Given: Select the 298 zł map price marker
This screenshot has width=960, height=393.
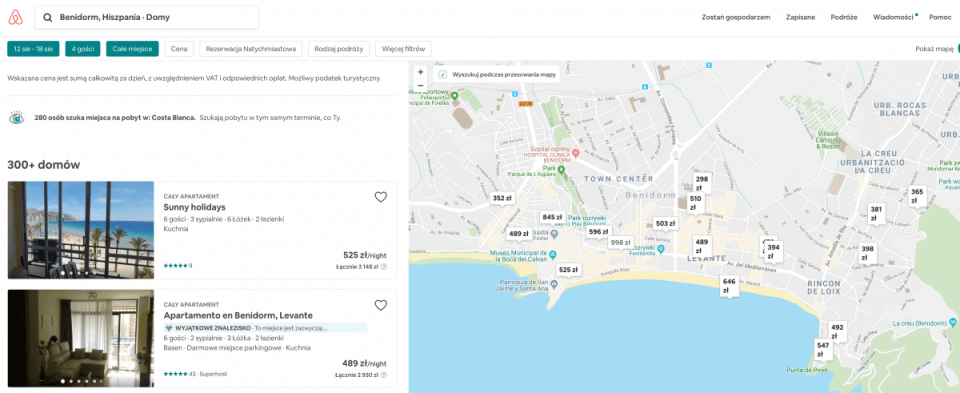Looking at the screenshot, I should 702,183.
